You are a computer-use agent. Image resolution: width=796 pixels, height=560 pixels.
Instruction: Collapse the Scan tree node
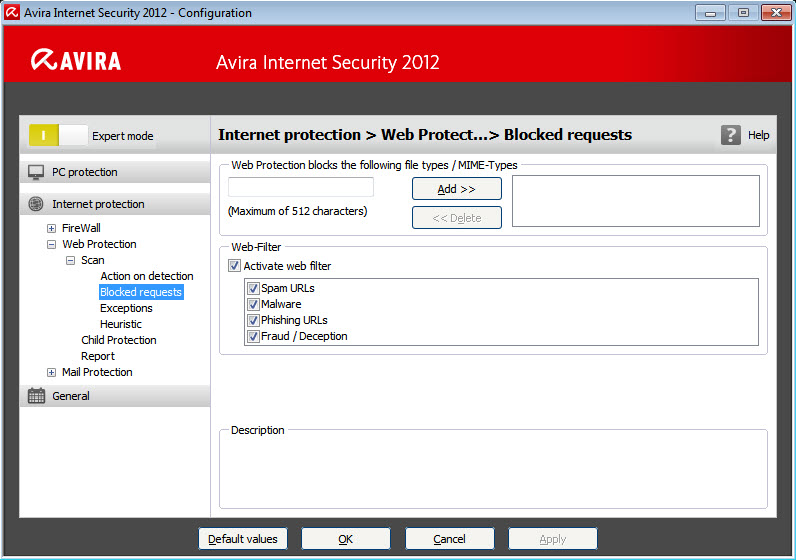[71, 260]
